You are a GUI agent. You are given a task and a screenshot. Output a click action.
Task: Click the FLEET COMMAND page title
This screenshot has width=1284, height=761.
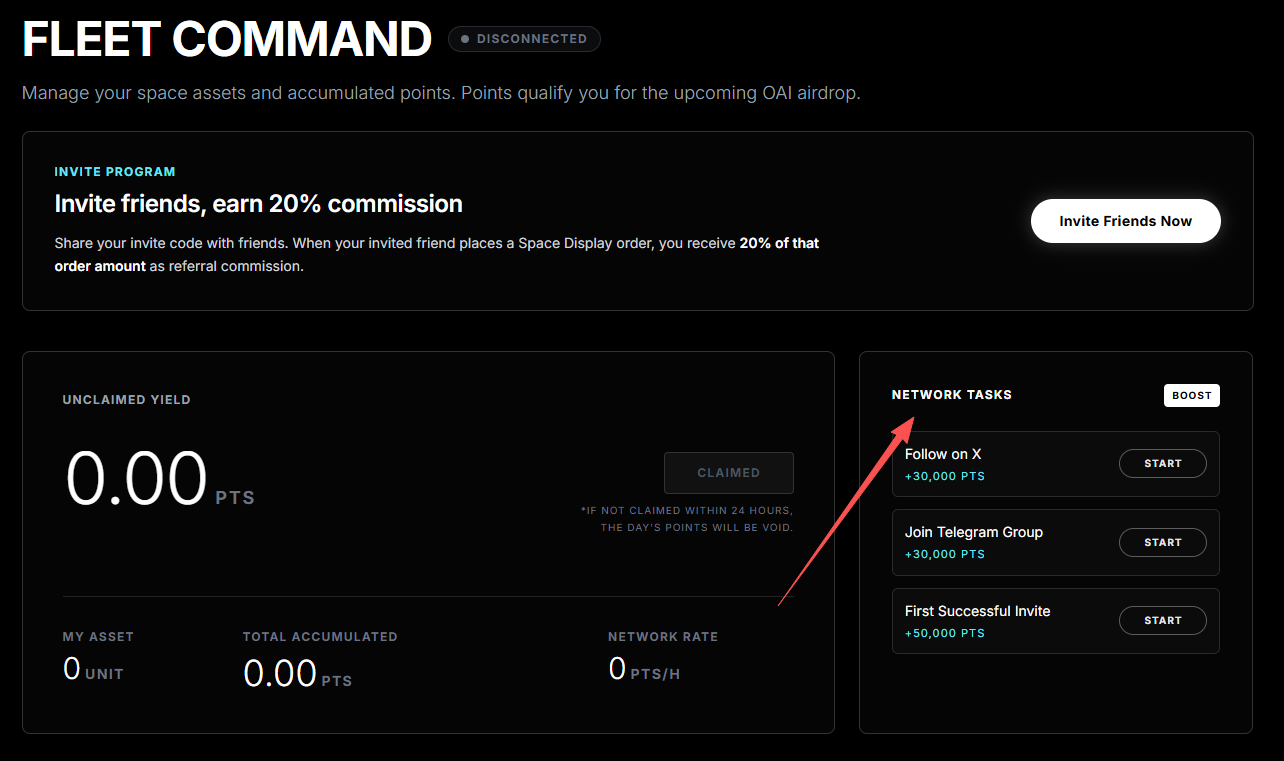coord(227,39)
